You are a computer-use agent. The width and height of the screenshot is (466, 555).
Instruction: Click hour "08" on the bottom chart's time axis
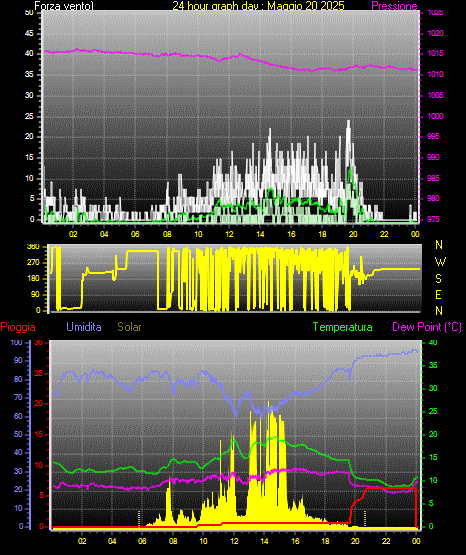173,541
